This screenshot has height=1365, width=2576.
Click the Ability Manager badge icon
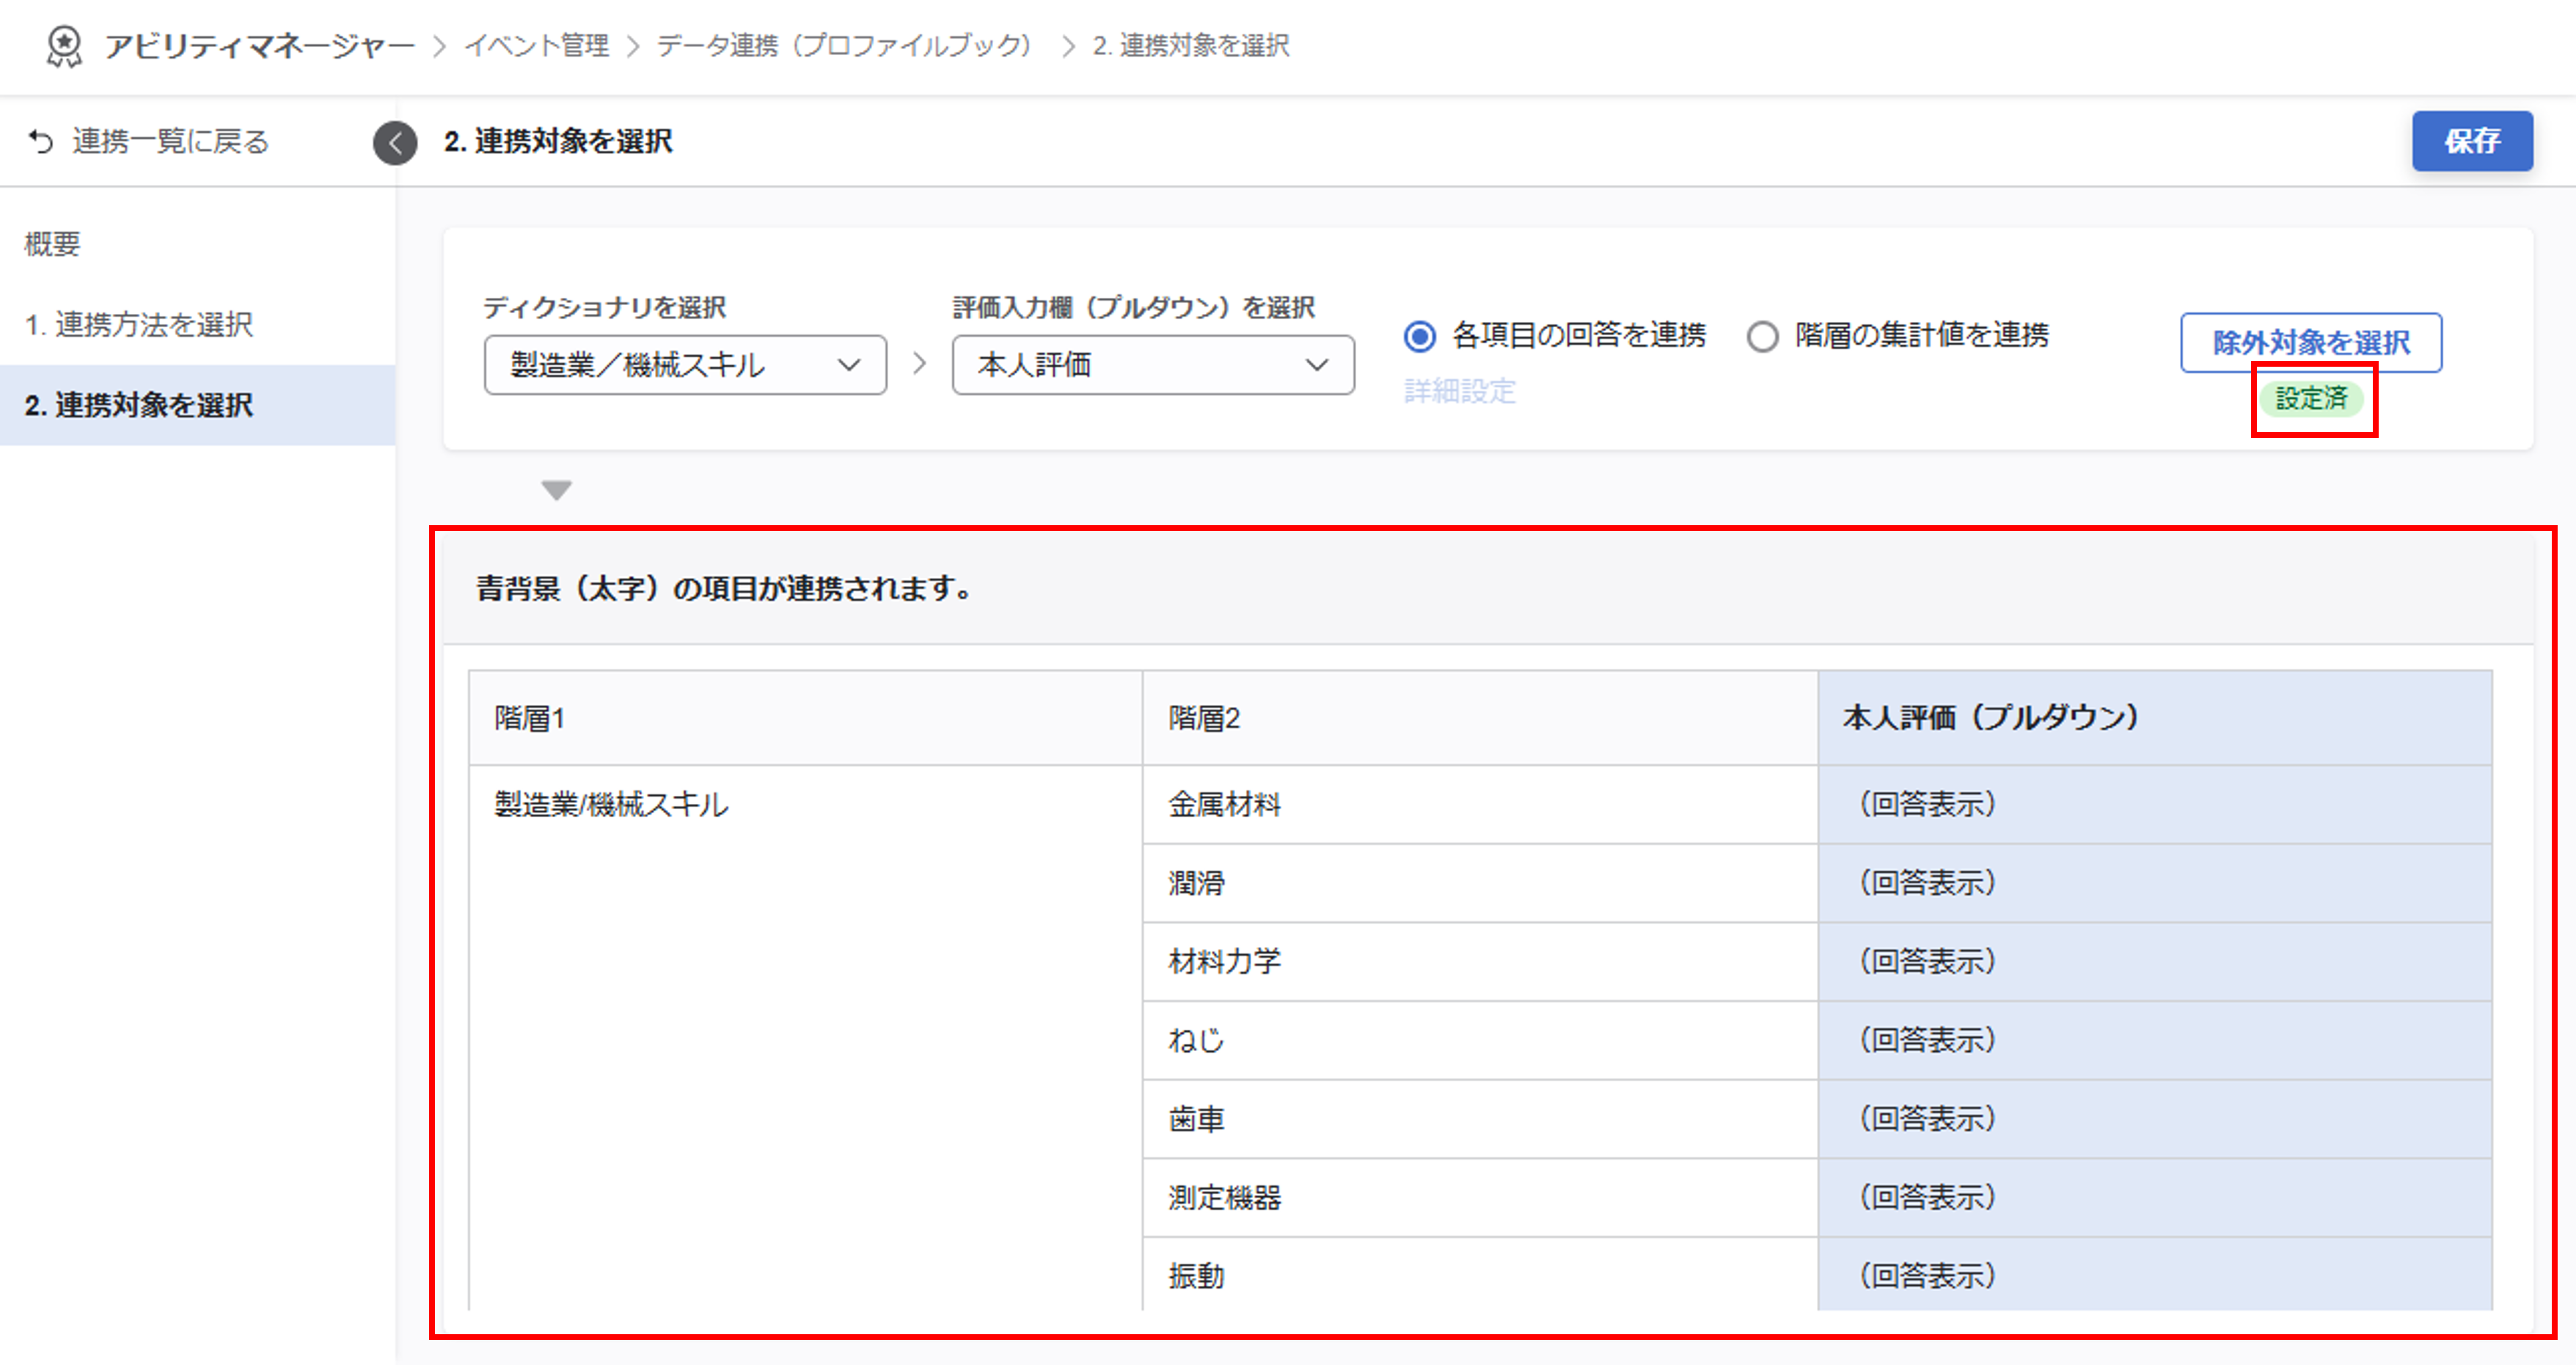coord(65,46)
